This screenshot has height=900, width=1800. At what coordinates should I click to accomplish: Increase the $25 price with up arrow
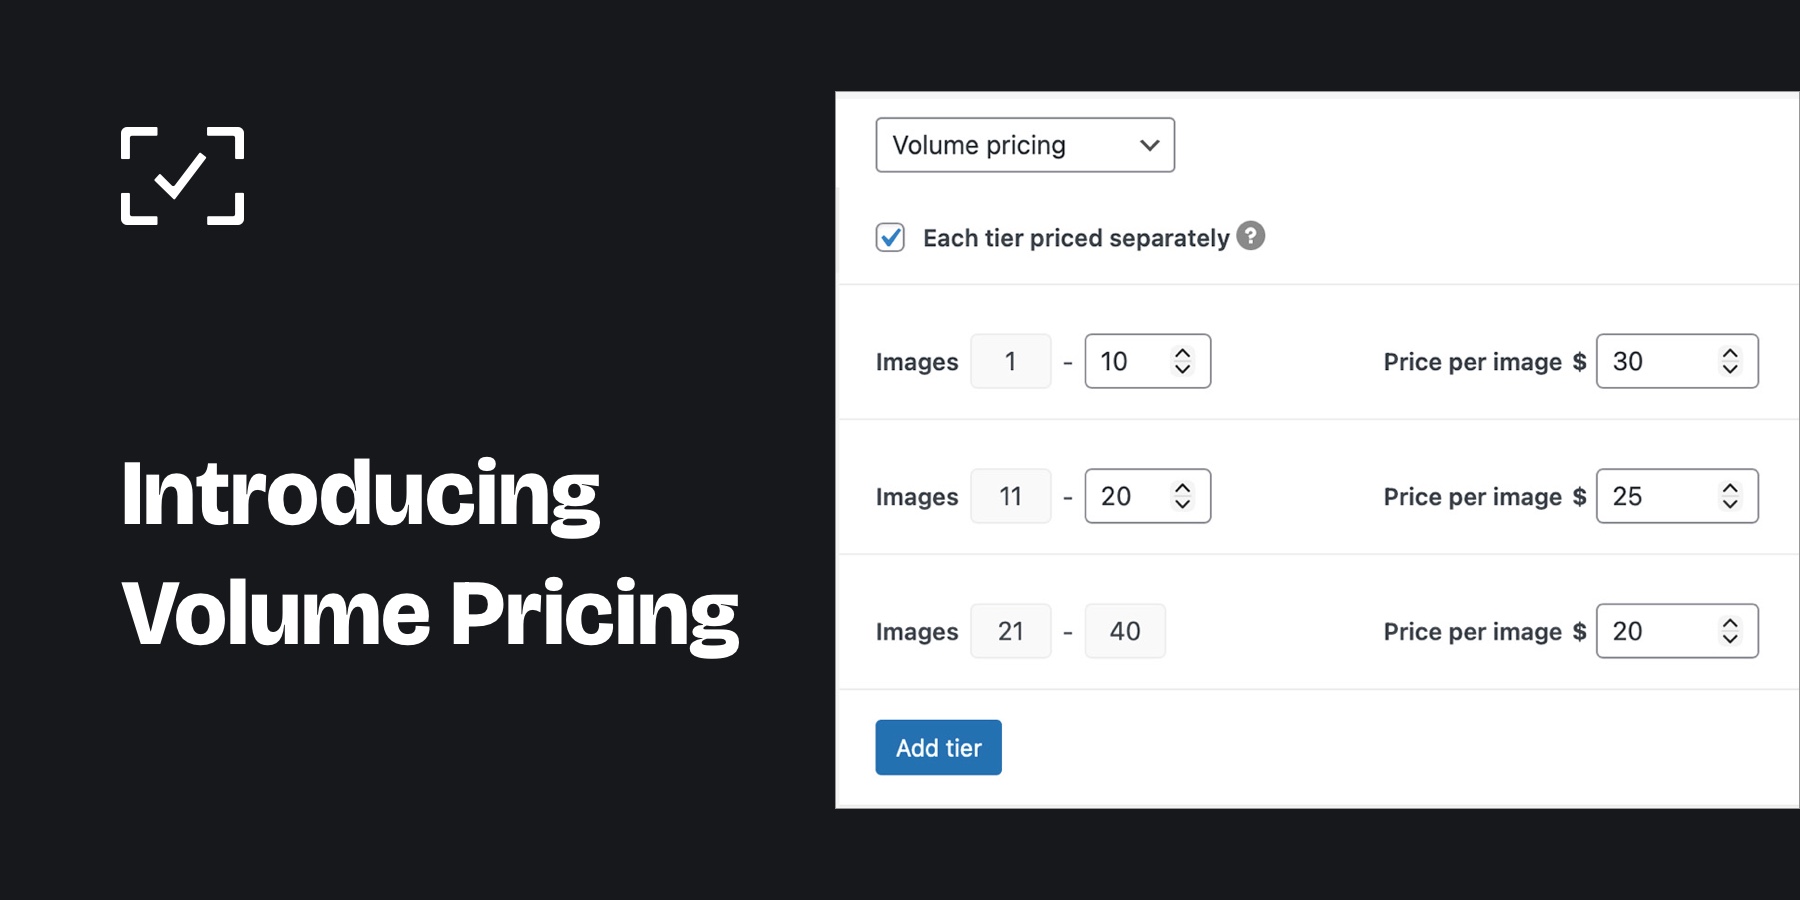pos(1730,488)
